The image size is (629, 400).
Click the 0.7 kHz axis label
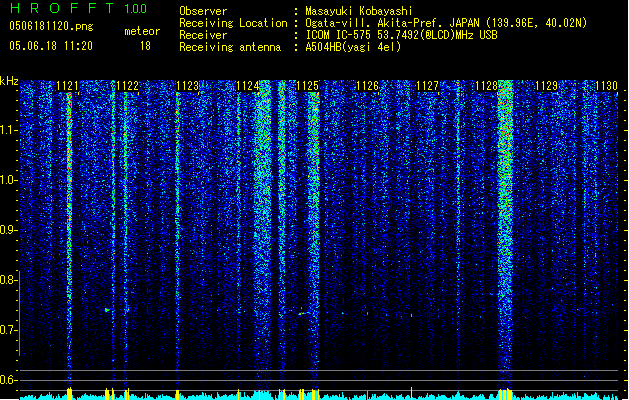pyautogui.click(x=8, y=330)
